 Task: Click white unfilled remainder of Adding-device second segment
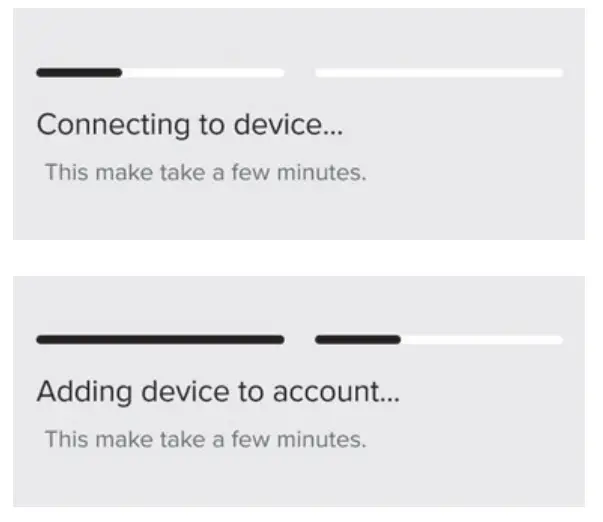coord(482,340)
